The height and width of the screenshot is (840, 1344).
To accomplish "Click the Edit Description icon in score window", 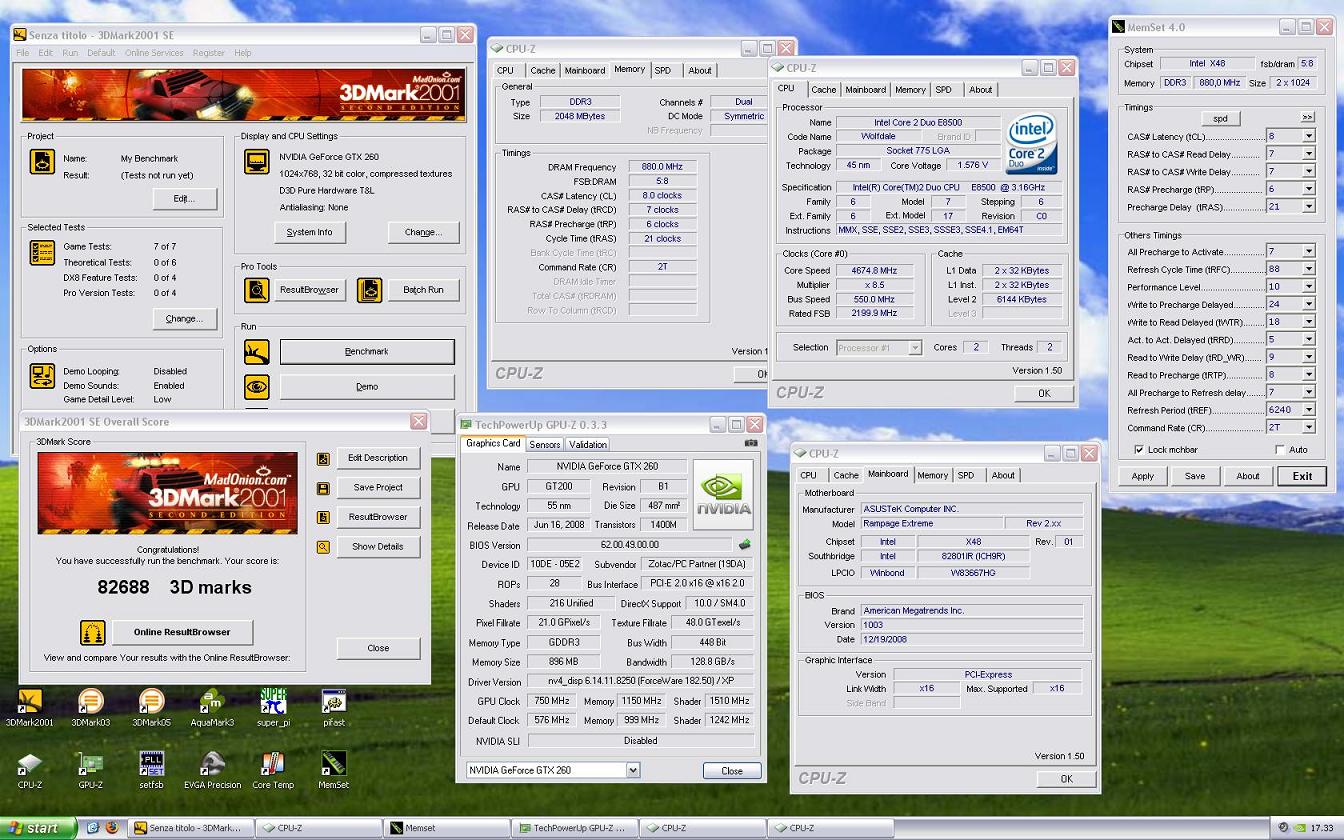I will [323, 459].
